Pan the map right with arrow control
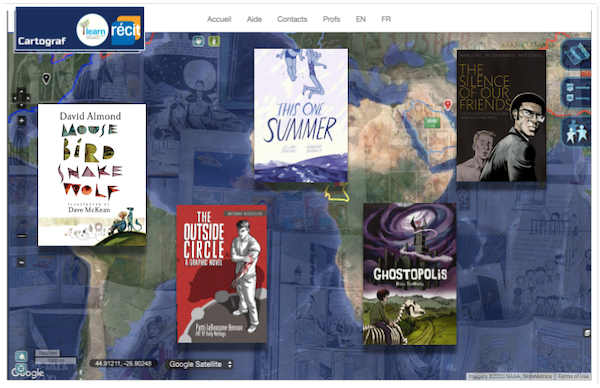Screen dimensions: 600x388 click(x=28, y=98)
